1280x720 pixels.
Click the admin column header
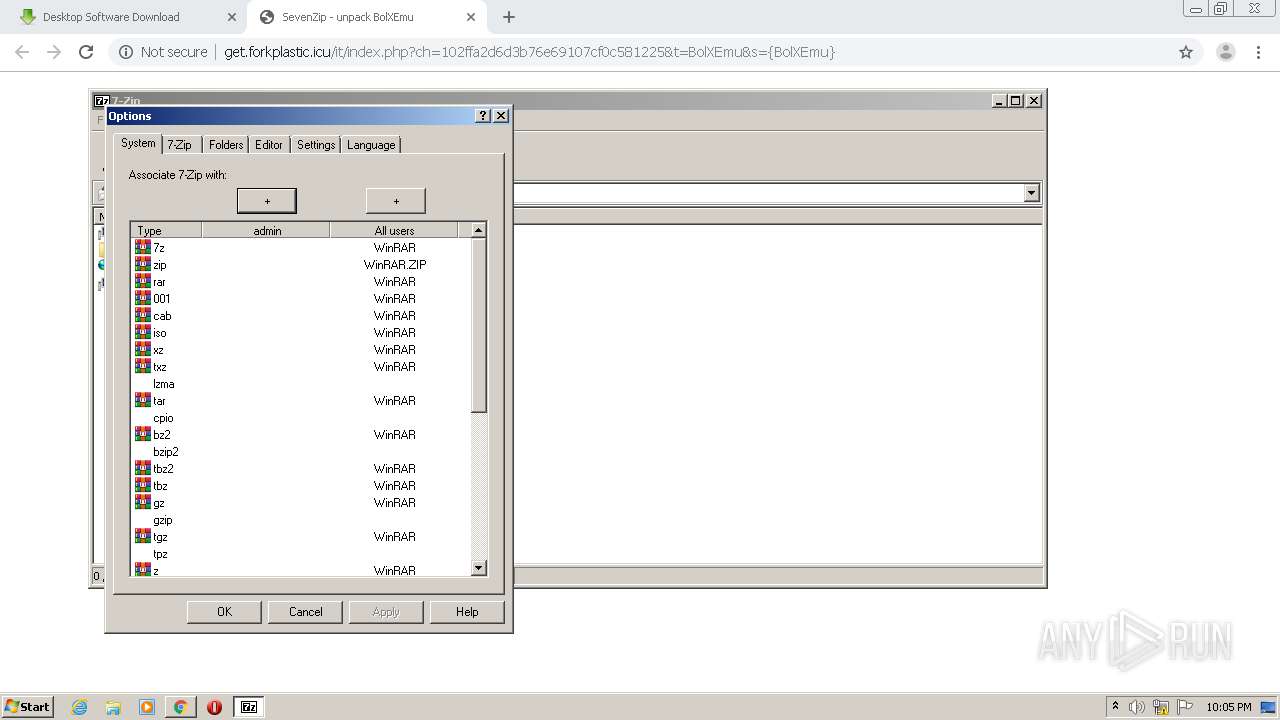pos(266,230)
